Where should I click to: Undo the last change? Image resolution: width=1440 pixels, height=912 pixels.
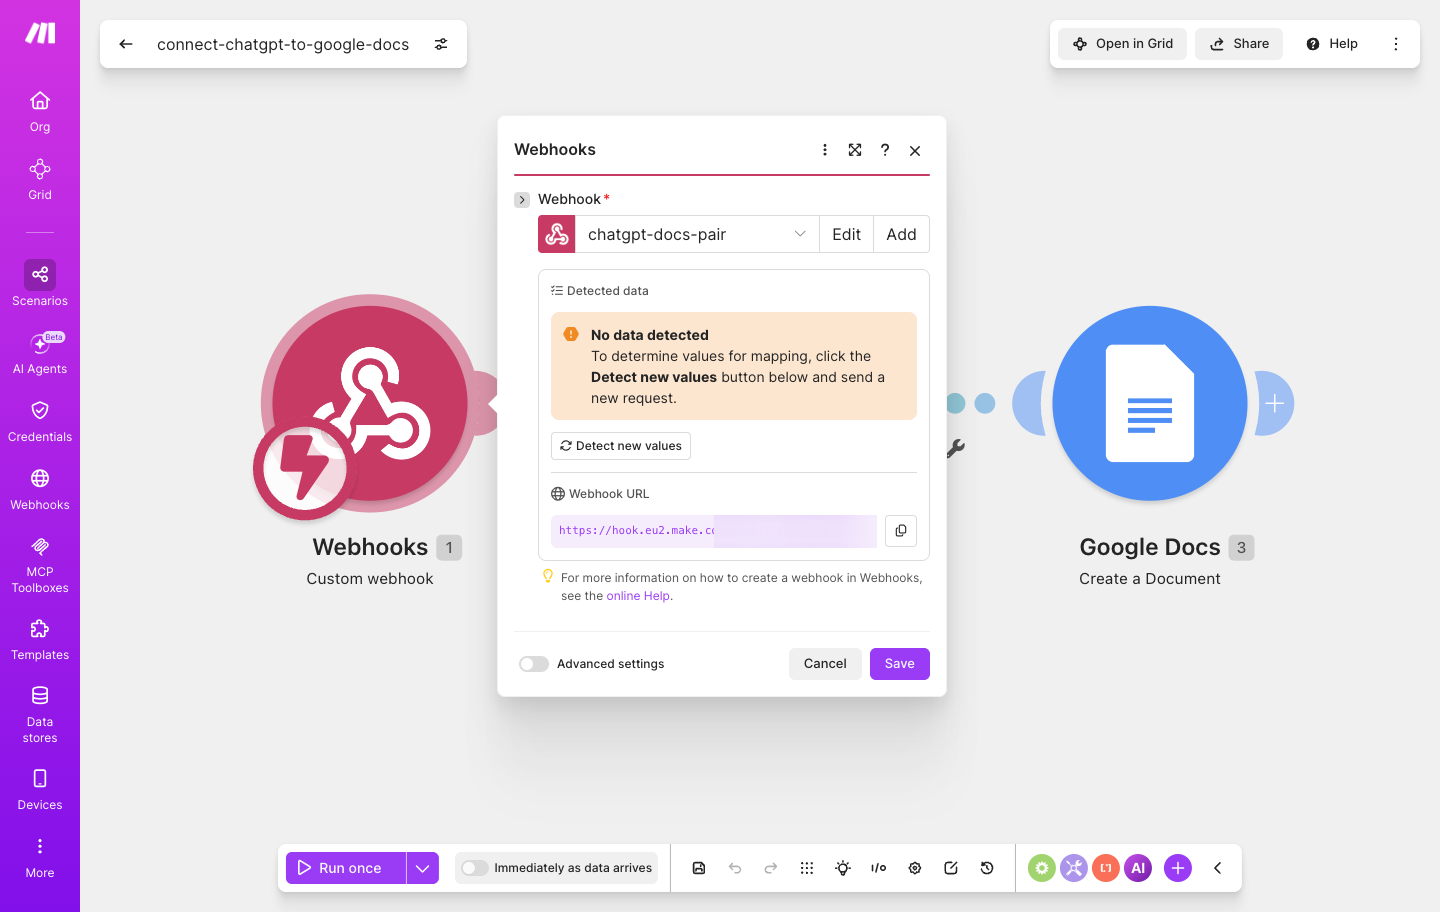pos(735,868)
